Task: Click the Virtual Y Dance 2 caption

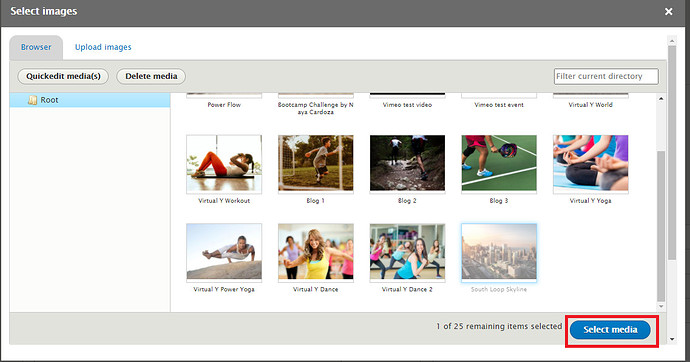Action: pyautogui.click(x=407, y=289)
